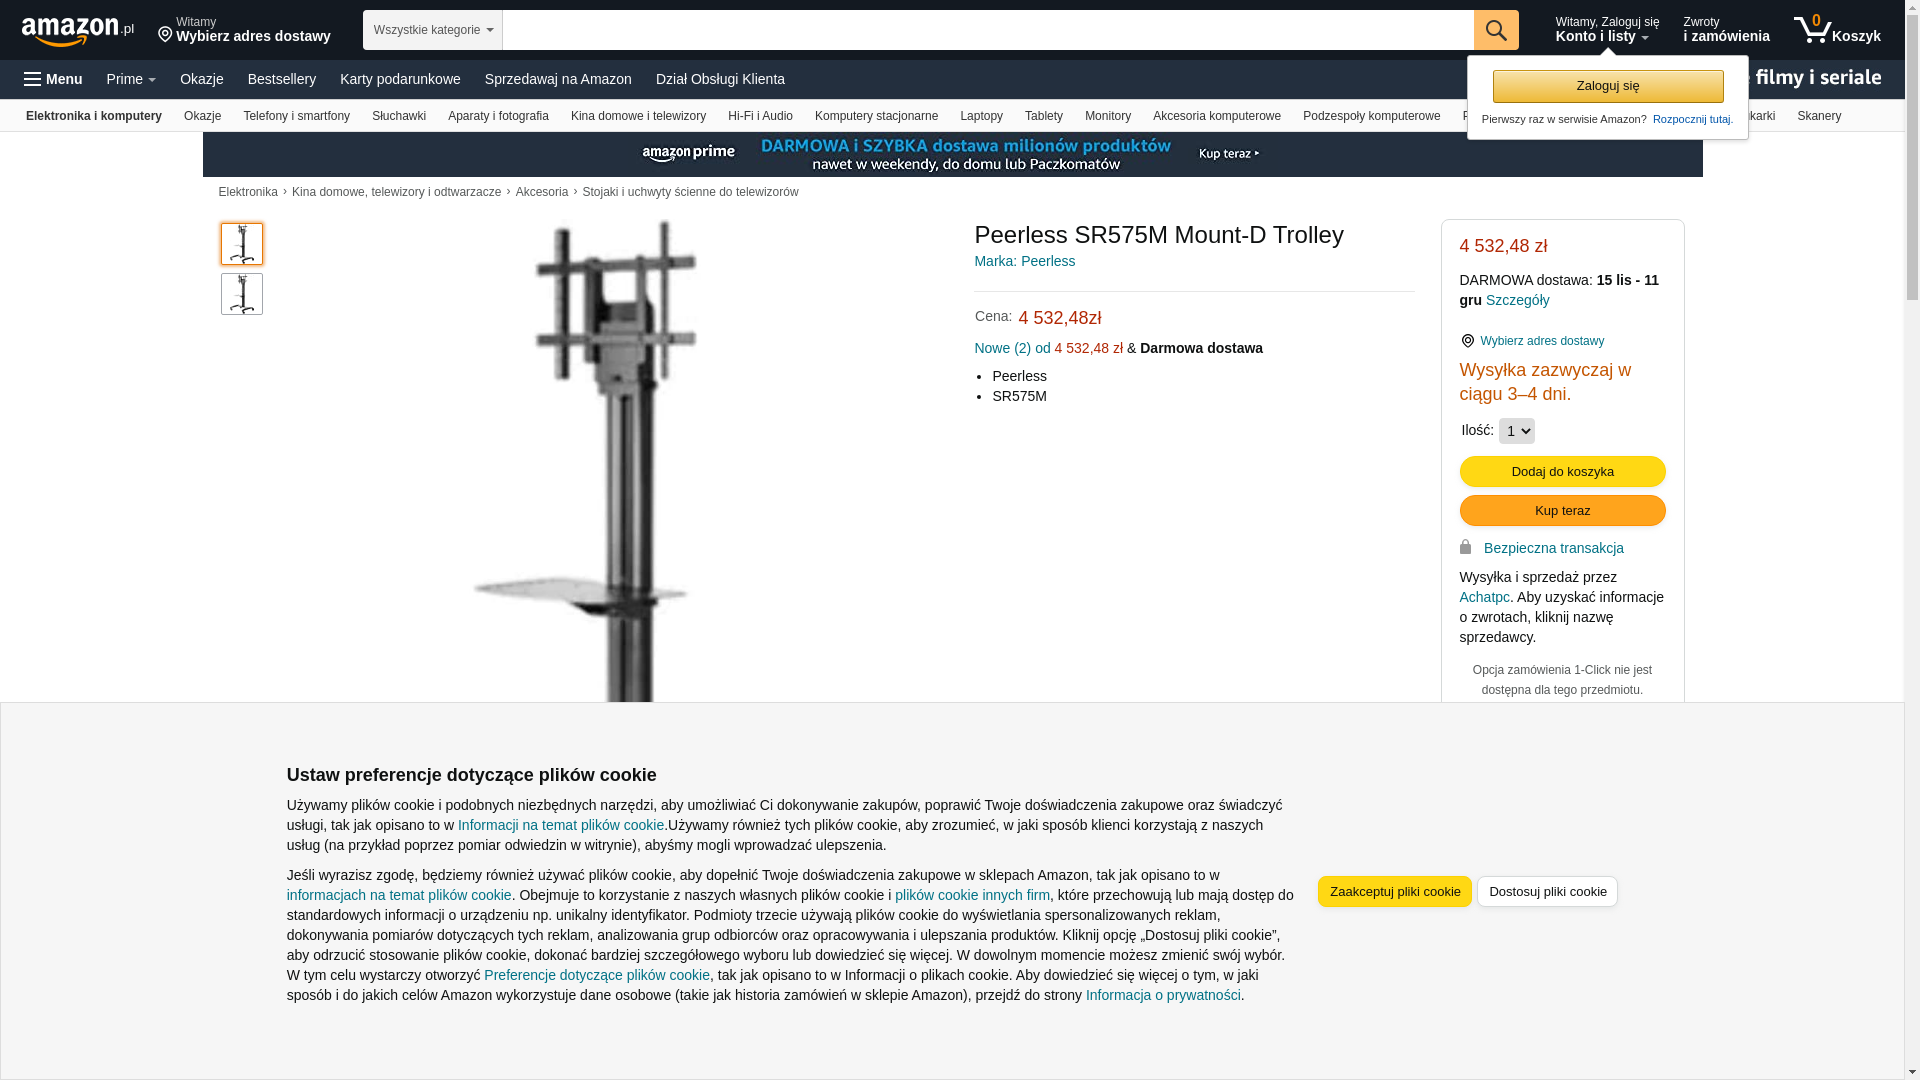1920x1080 pixels.
Task: Expand the Konto i listy account menu
Action: point(1607,30)
